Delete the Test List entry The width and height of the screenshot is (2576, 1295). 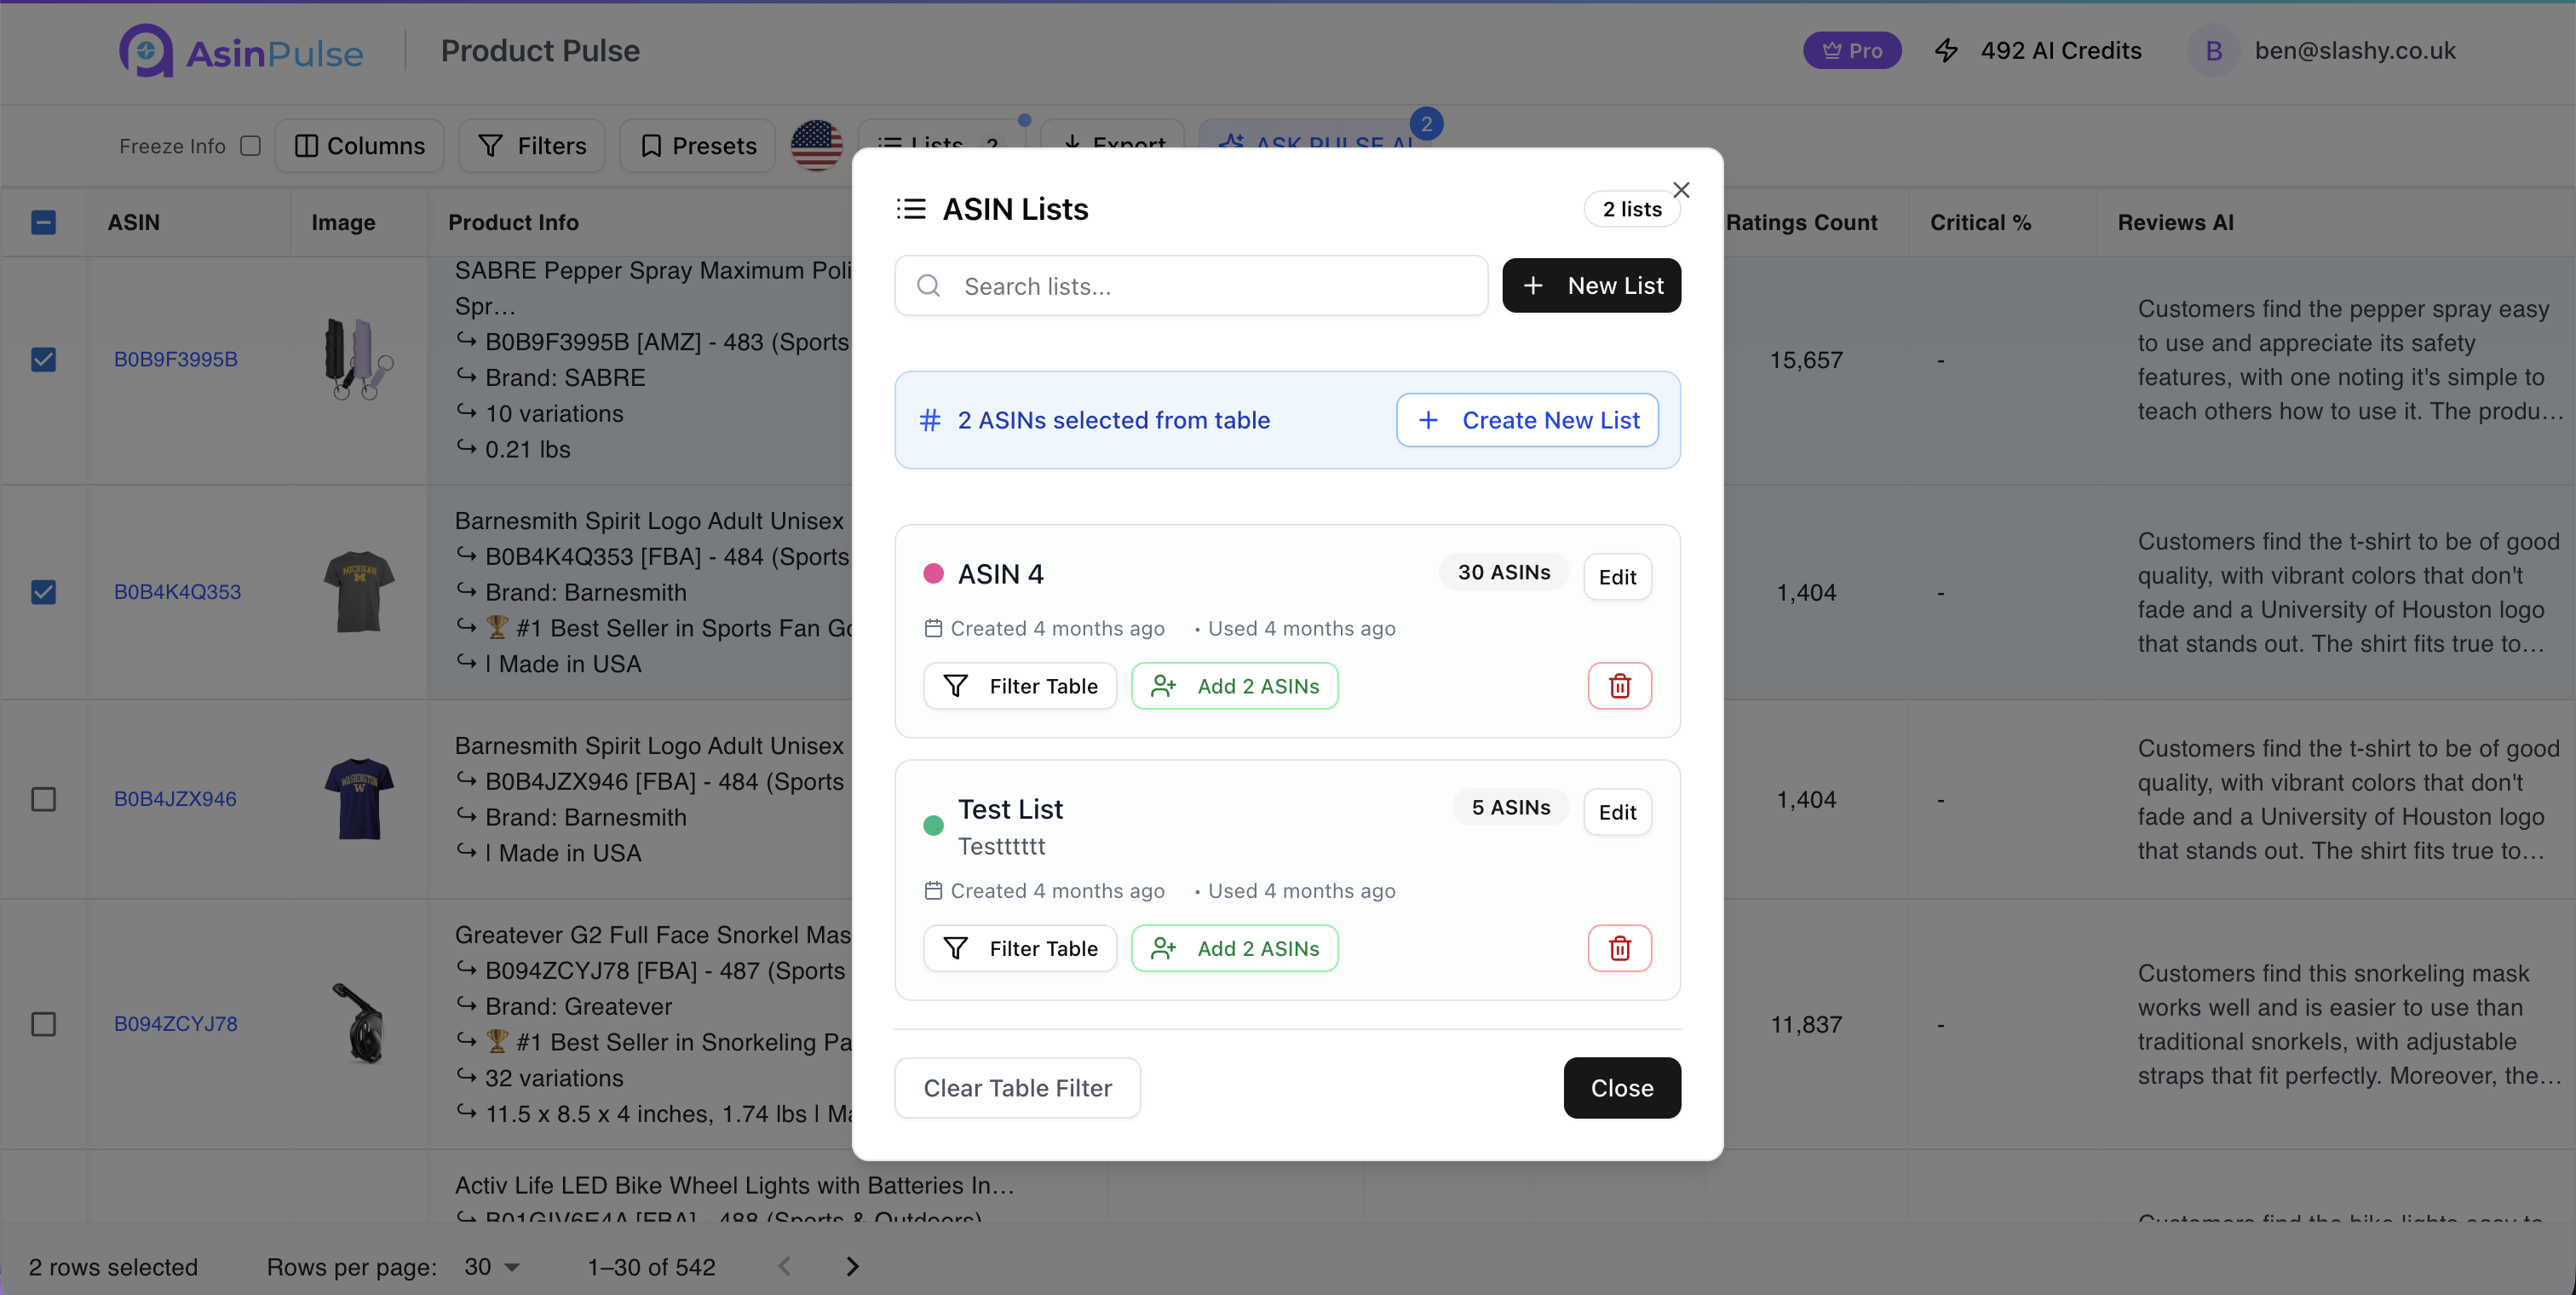[x=1619, y=948]
